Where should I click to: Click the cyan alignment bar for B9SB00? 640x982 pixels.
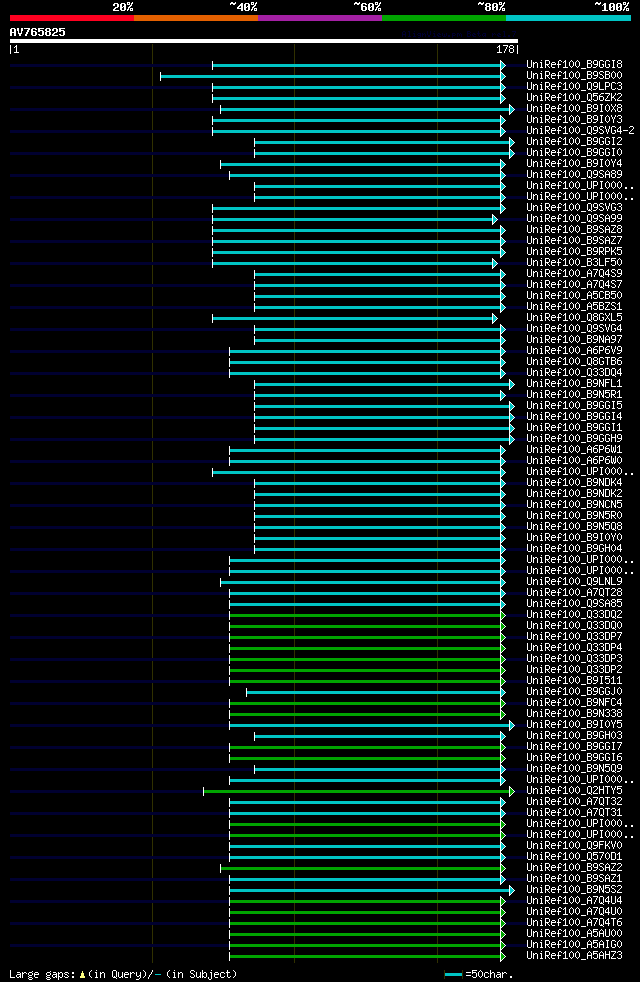click(333, 76)
